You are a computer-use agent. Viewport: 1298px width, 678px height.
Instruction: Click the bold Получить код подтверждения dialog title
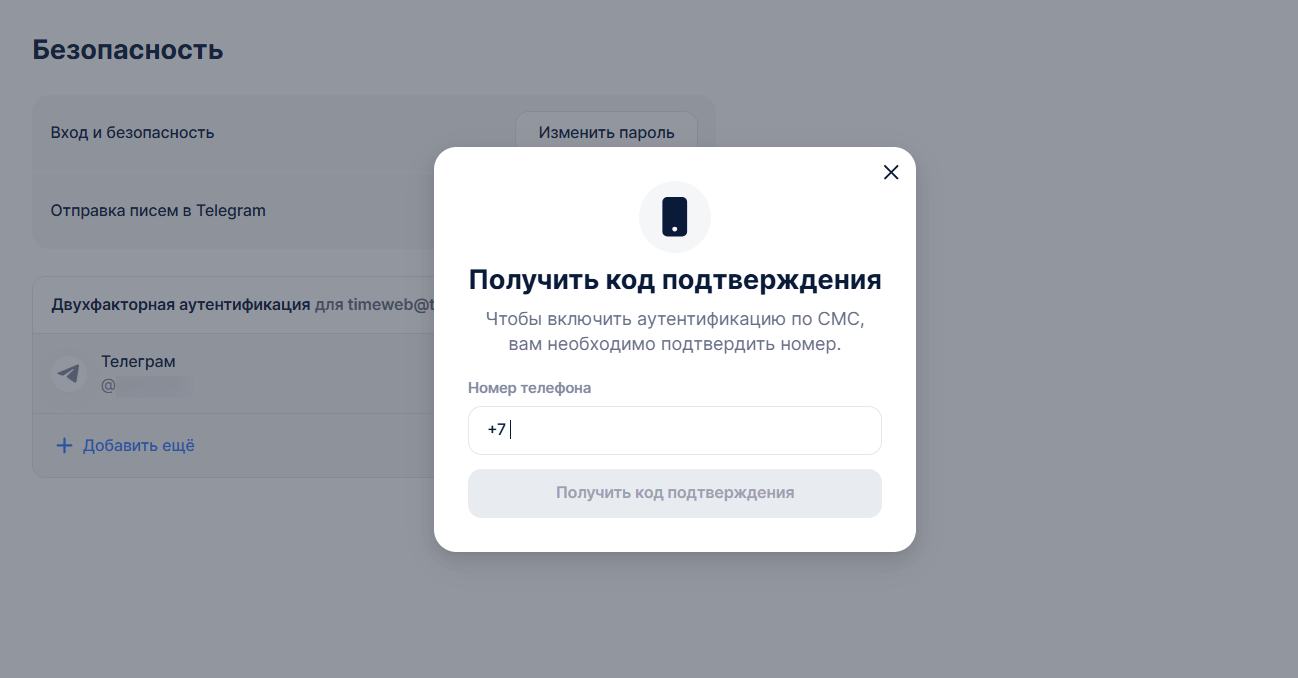[675, 280]
